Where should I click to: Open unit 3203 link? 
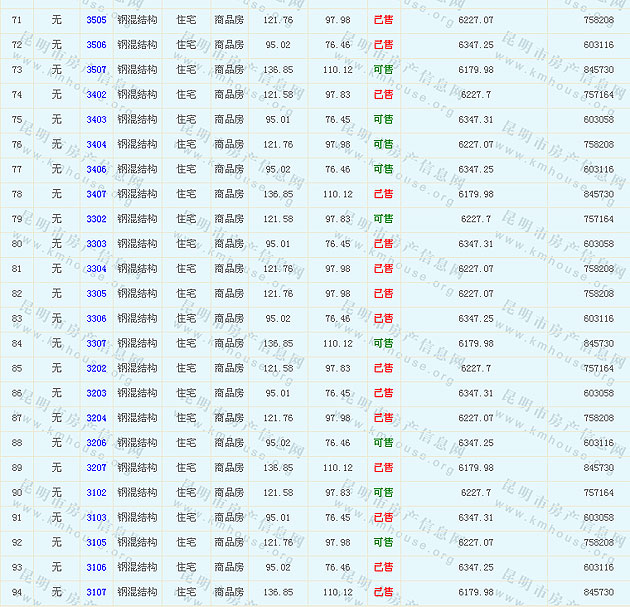click(x=96, y=394)
